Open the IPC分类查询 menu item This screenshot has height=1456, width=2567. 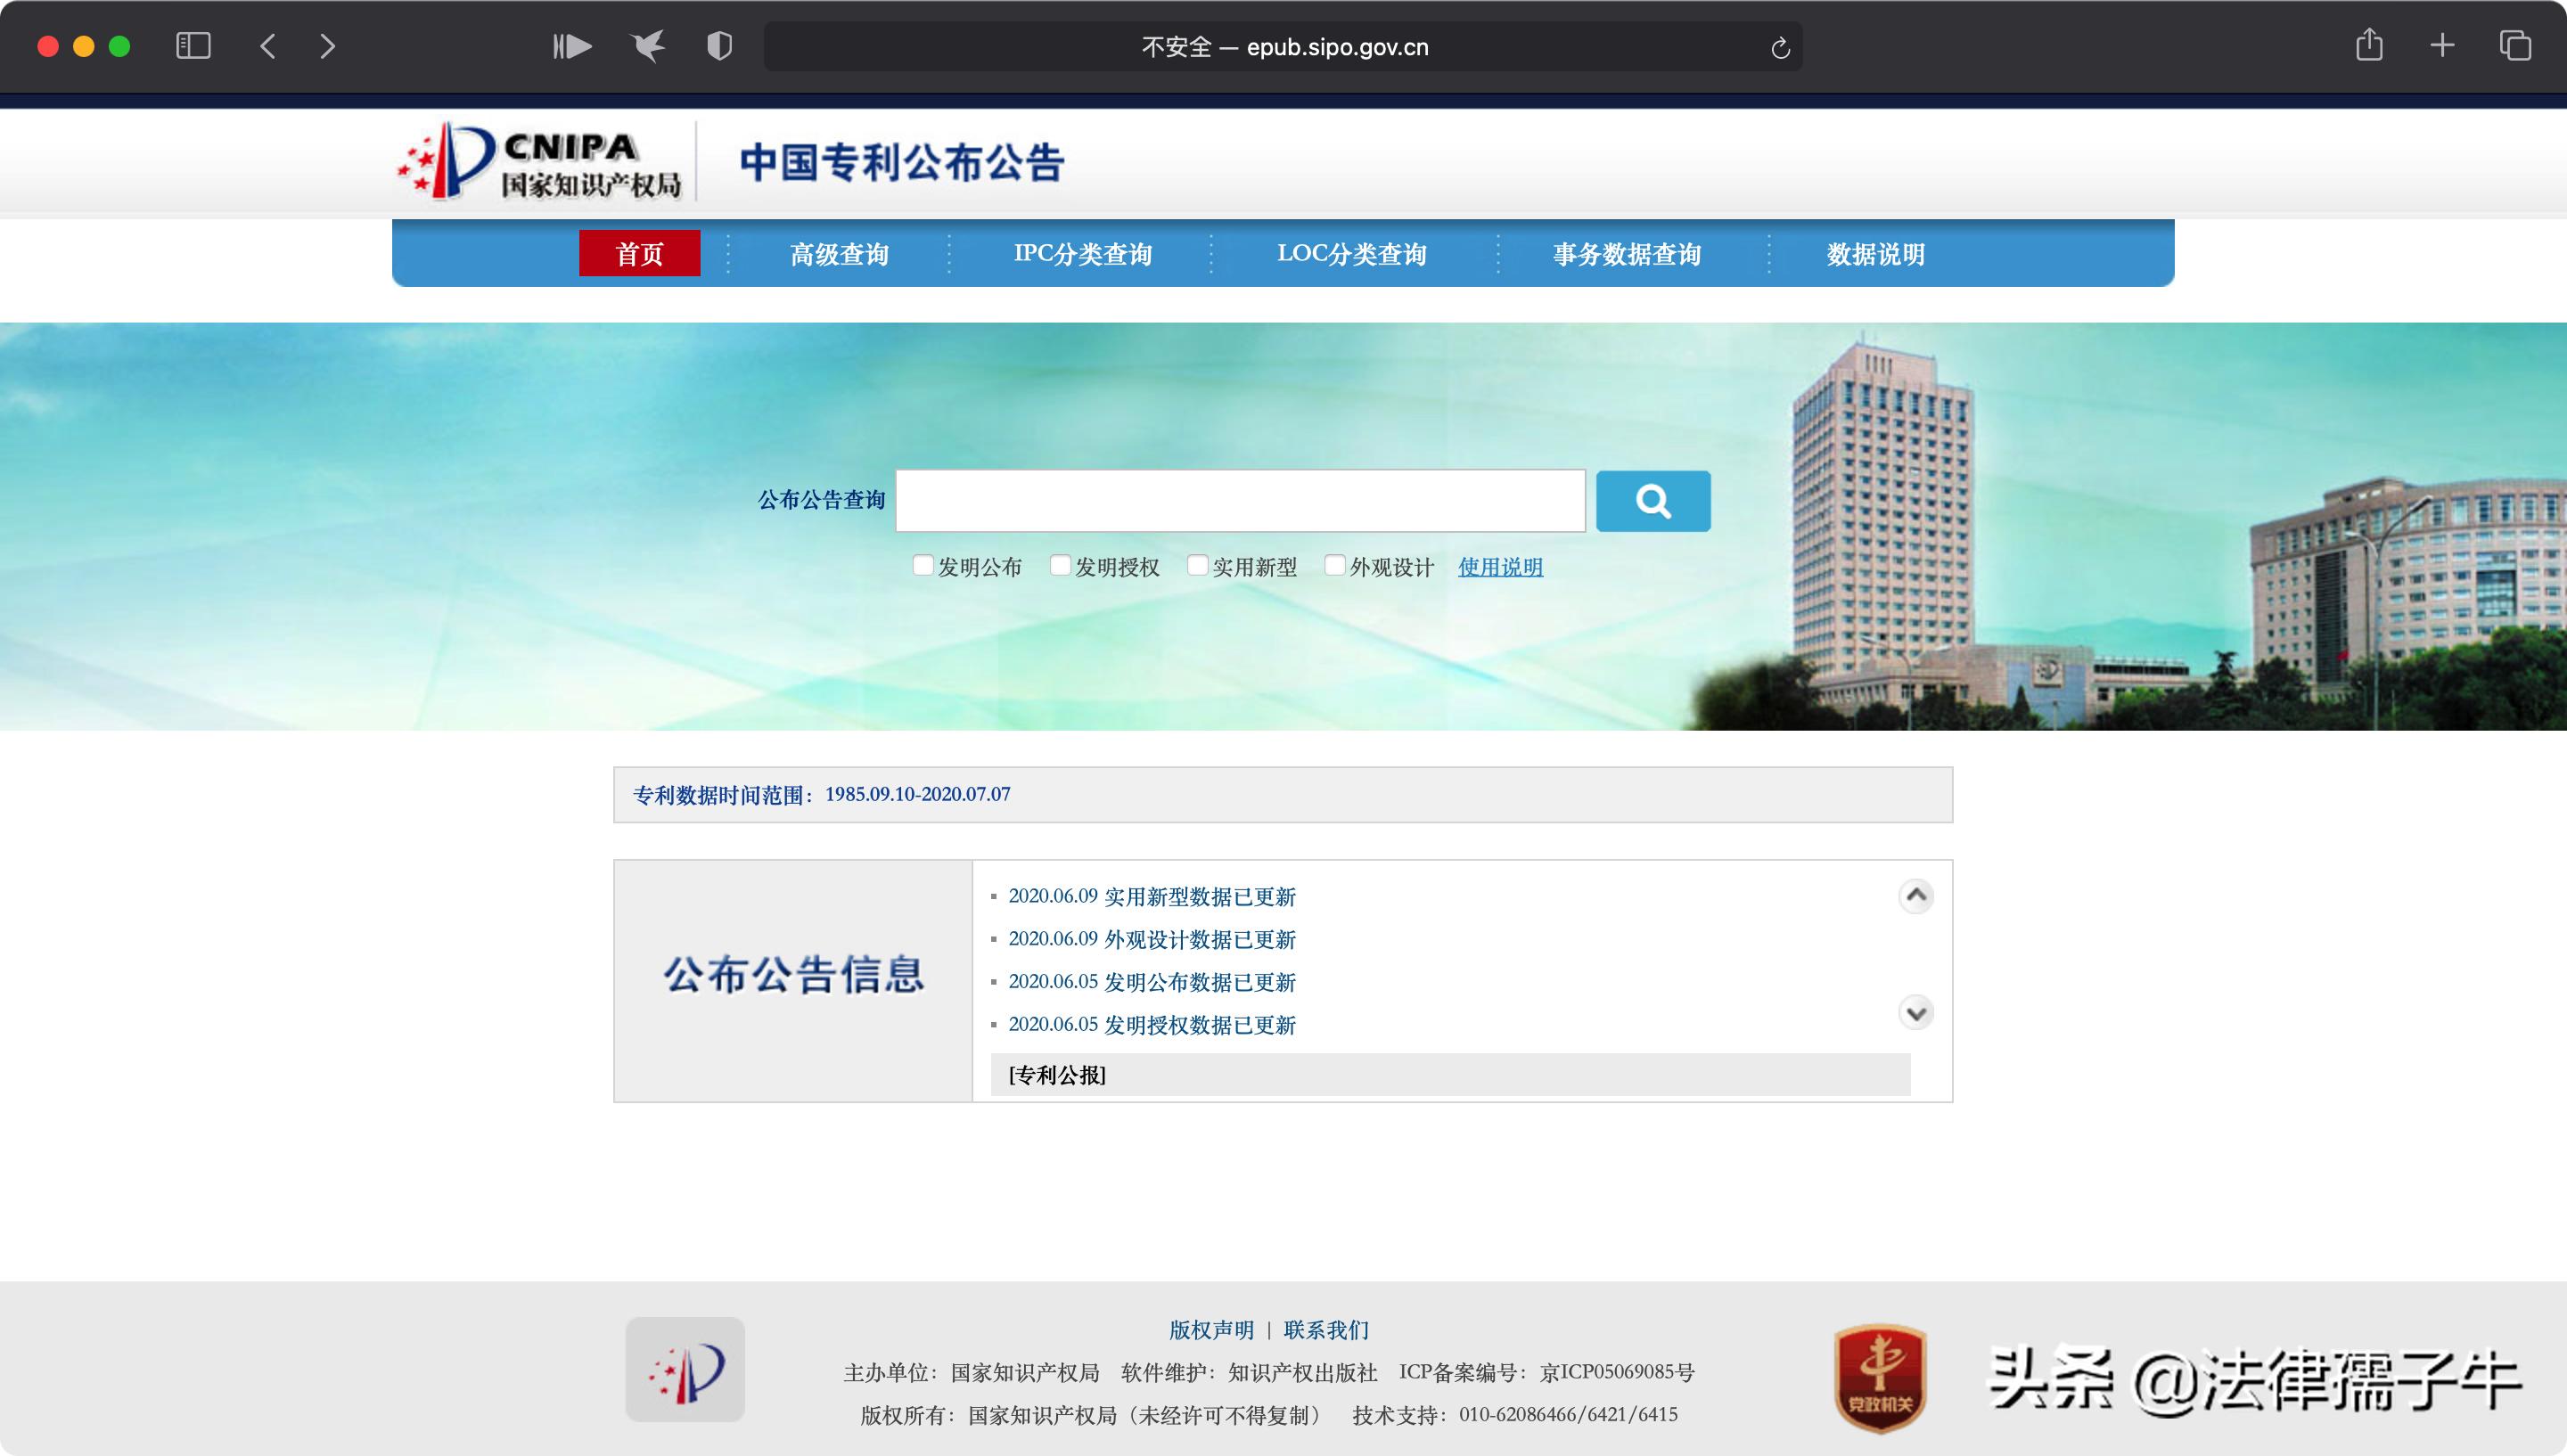coord(1083,254)
